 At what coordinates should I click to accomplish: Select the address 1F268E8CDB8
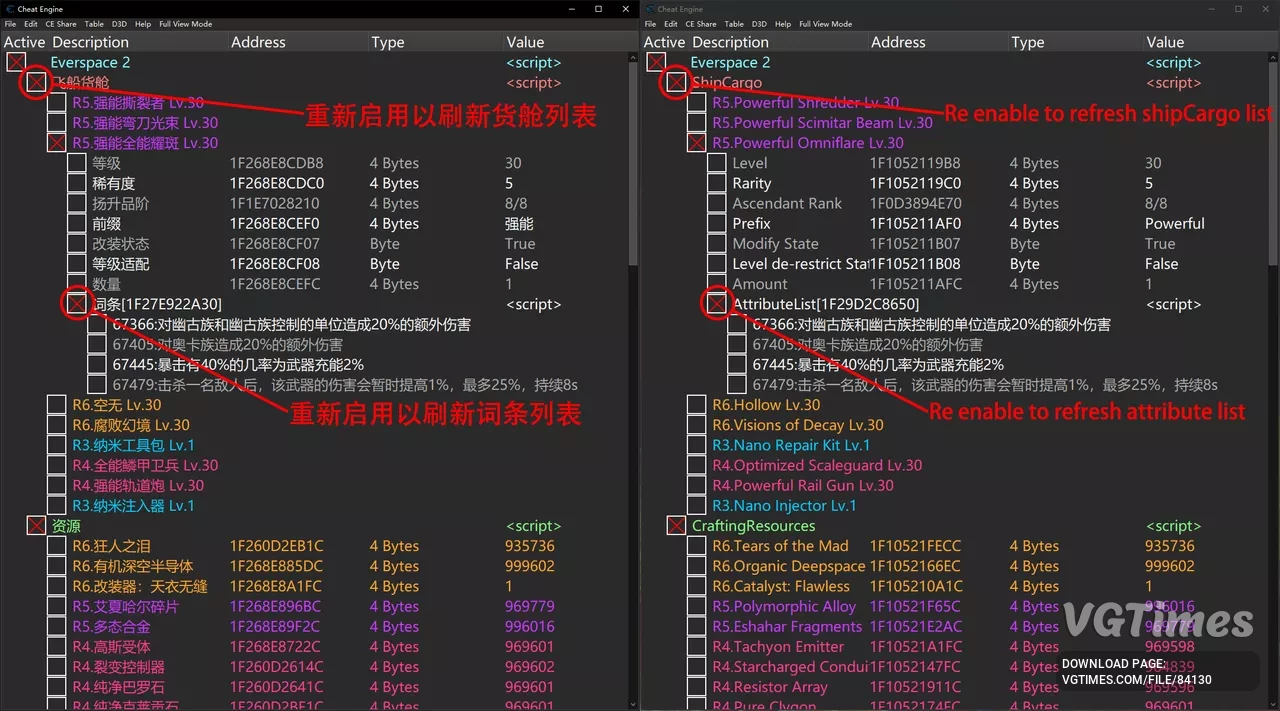(277, 163)
